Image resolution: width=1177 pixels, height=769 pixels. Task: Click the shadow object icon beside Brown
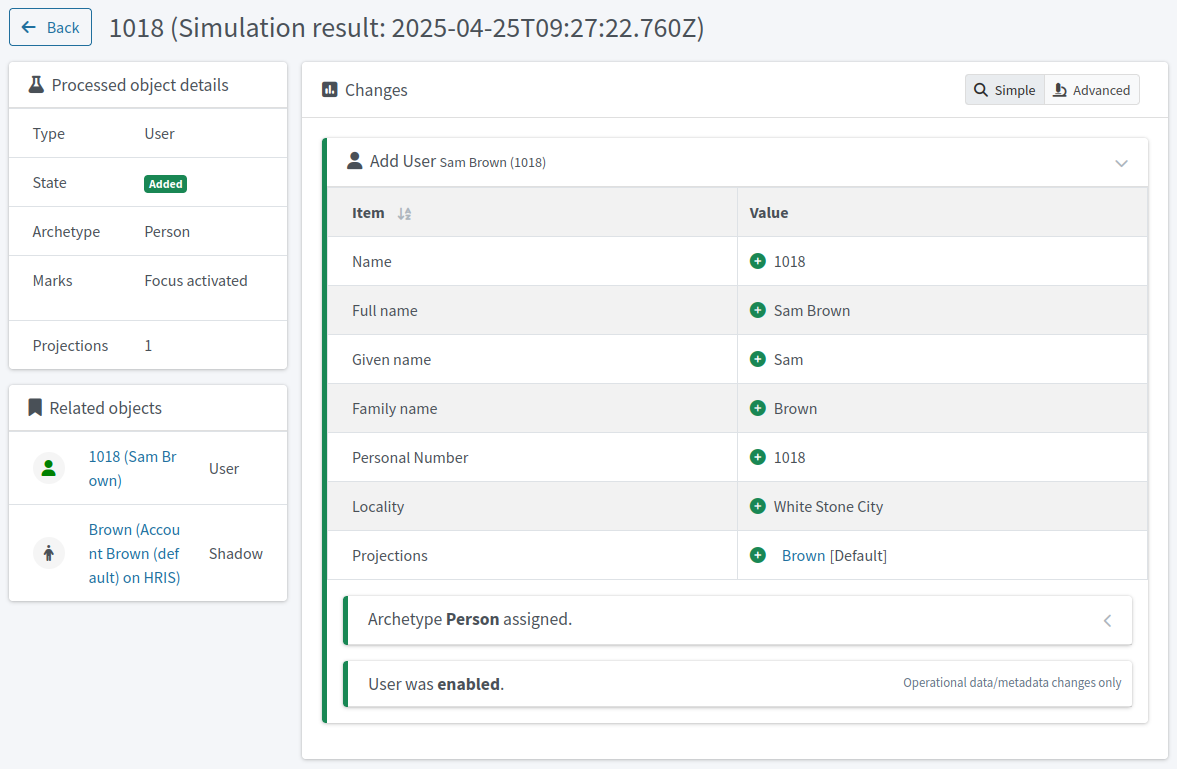(48, 552)
